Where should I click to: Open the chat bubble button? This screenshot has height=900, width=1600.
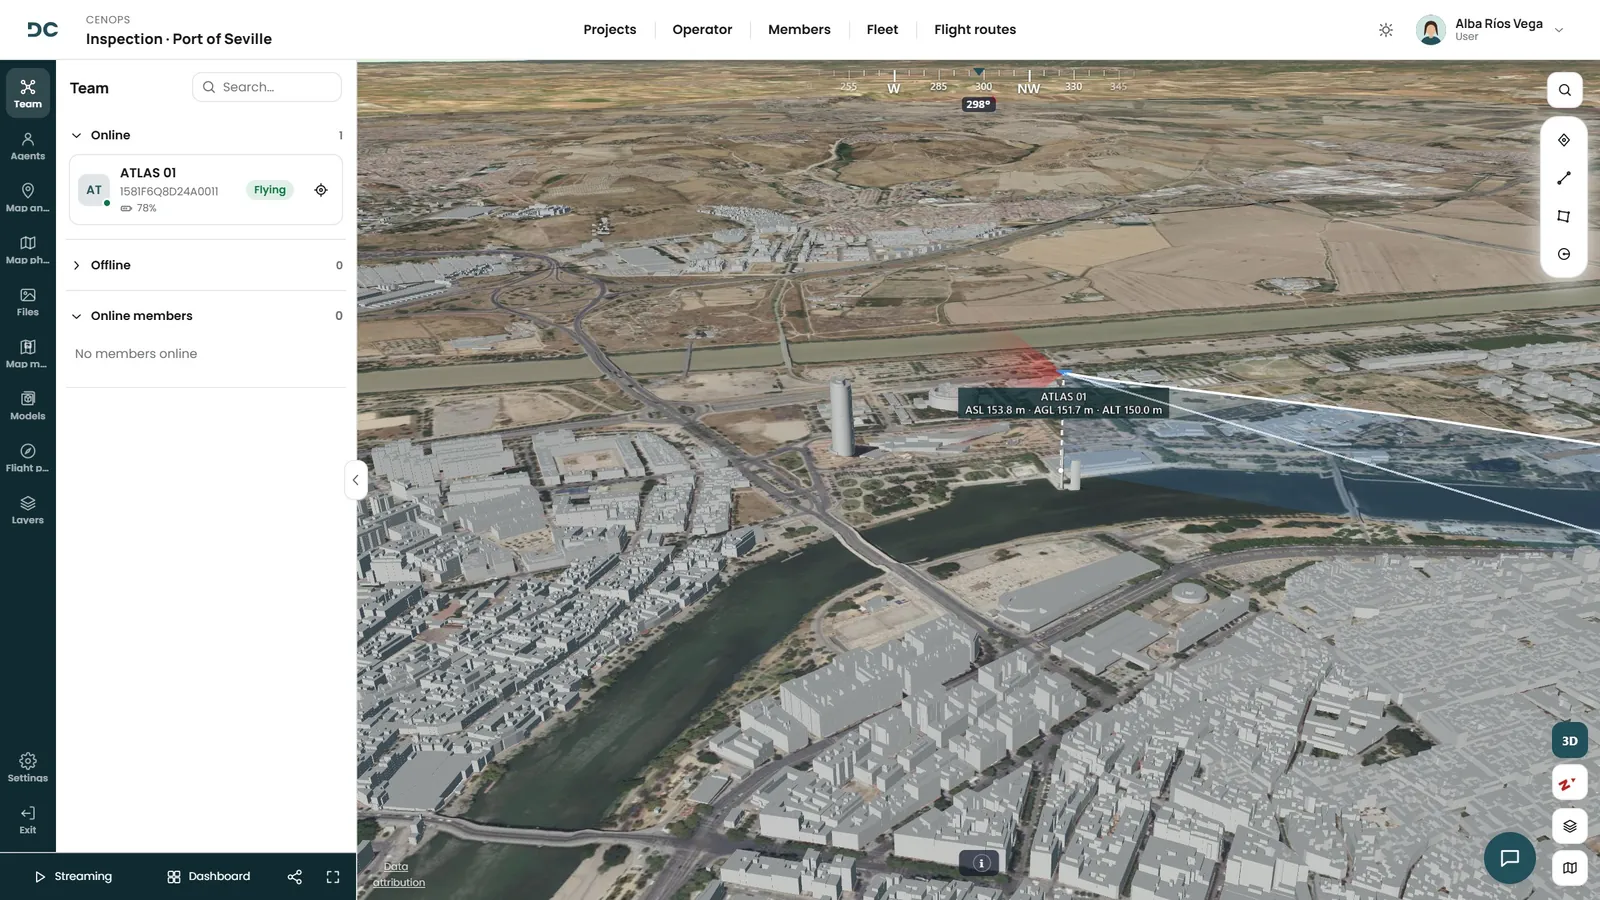tap(1510, 858)
